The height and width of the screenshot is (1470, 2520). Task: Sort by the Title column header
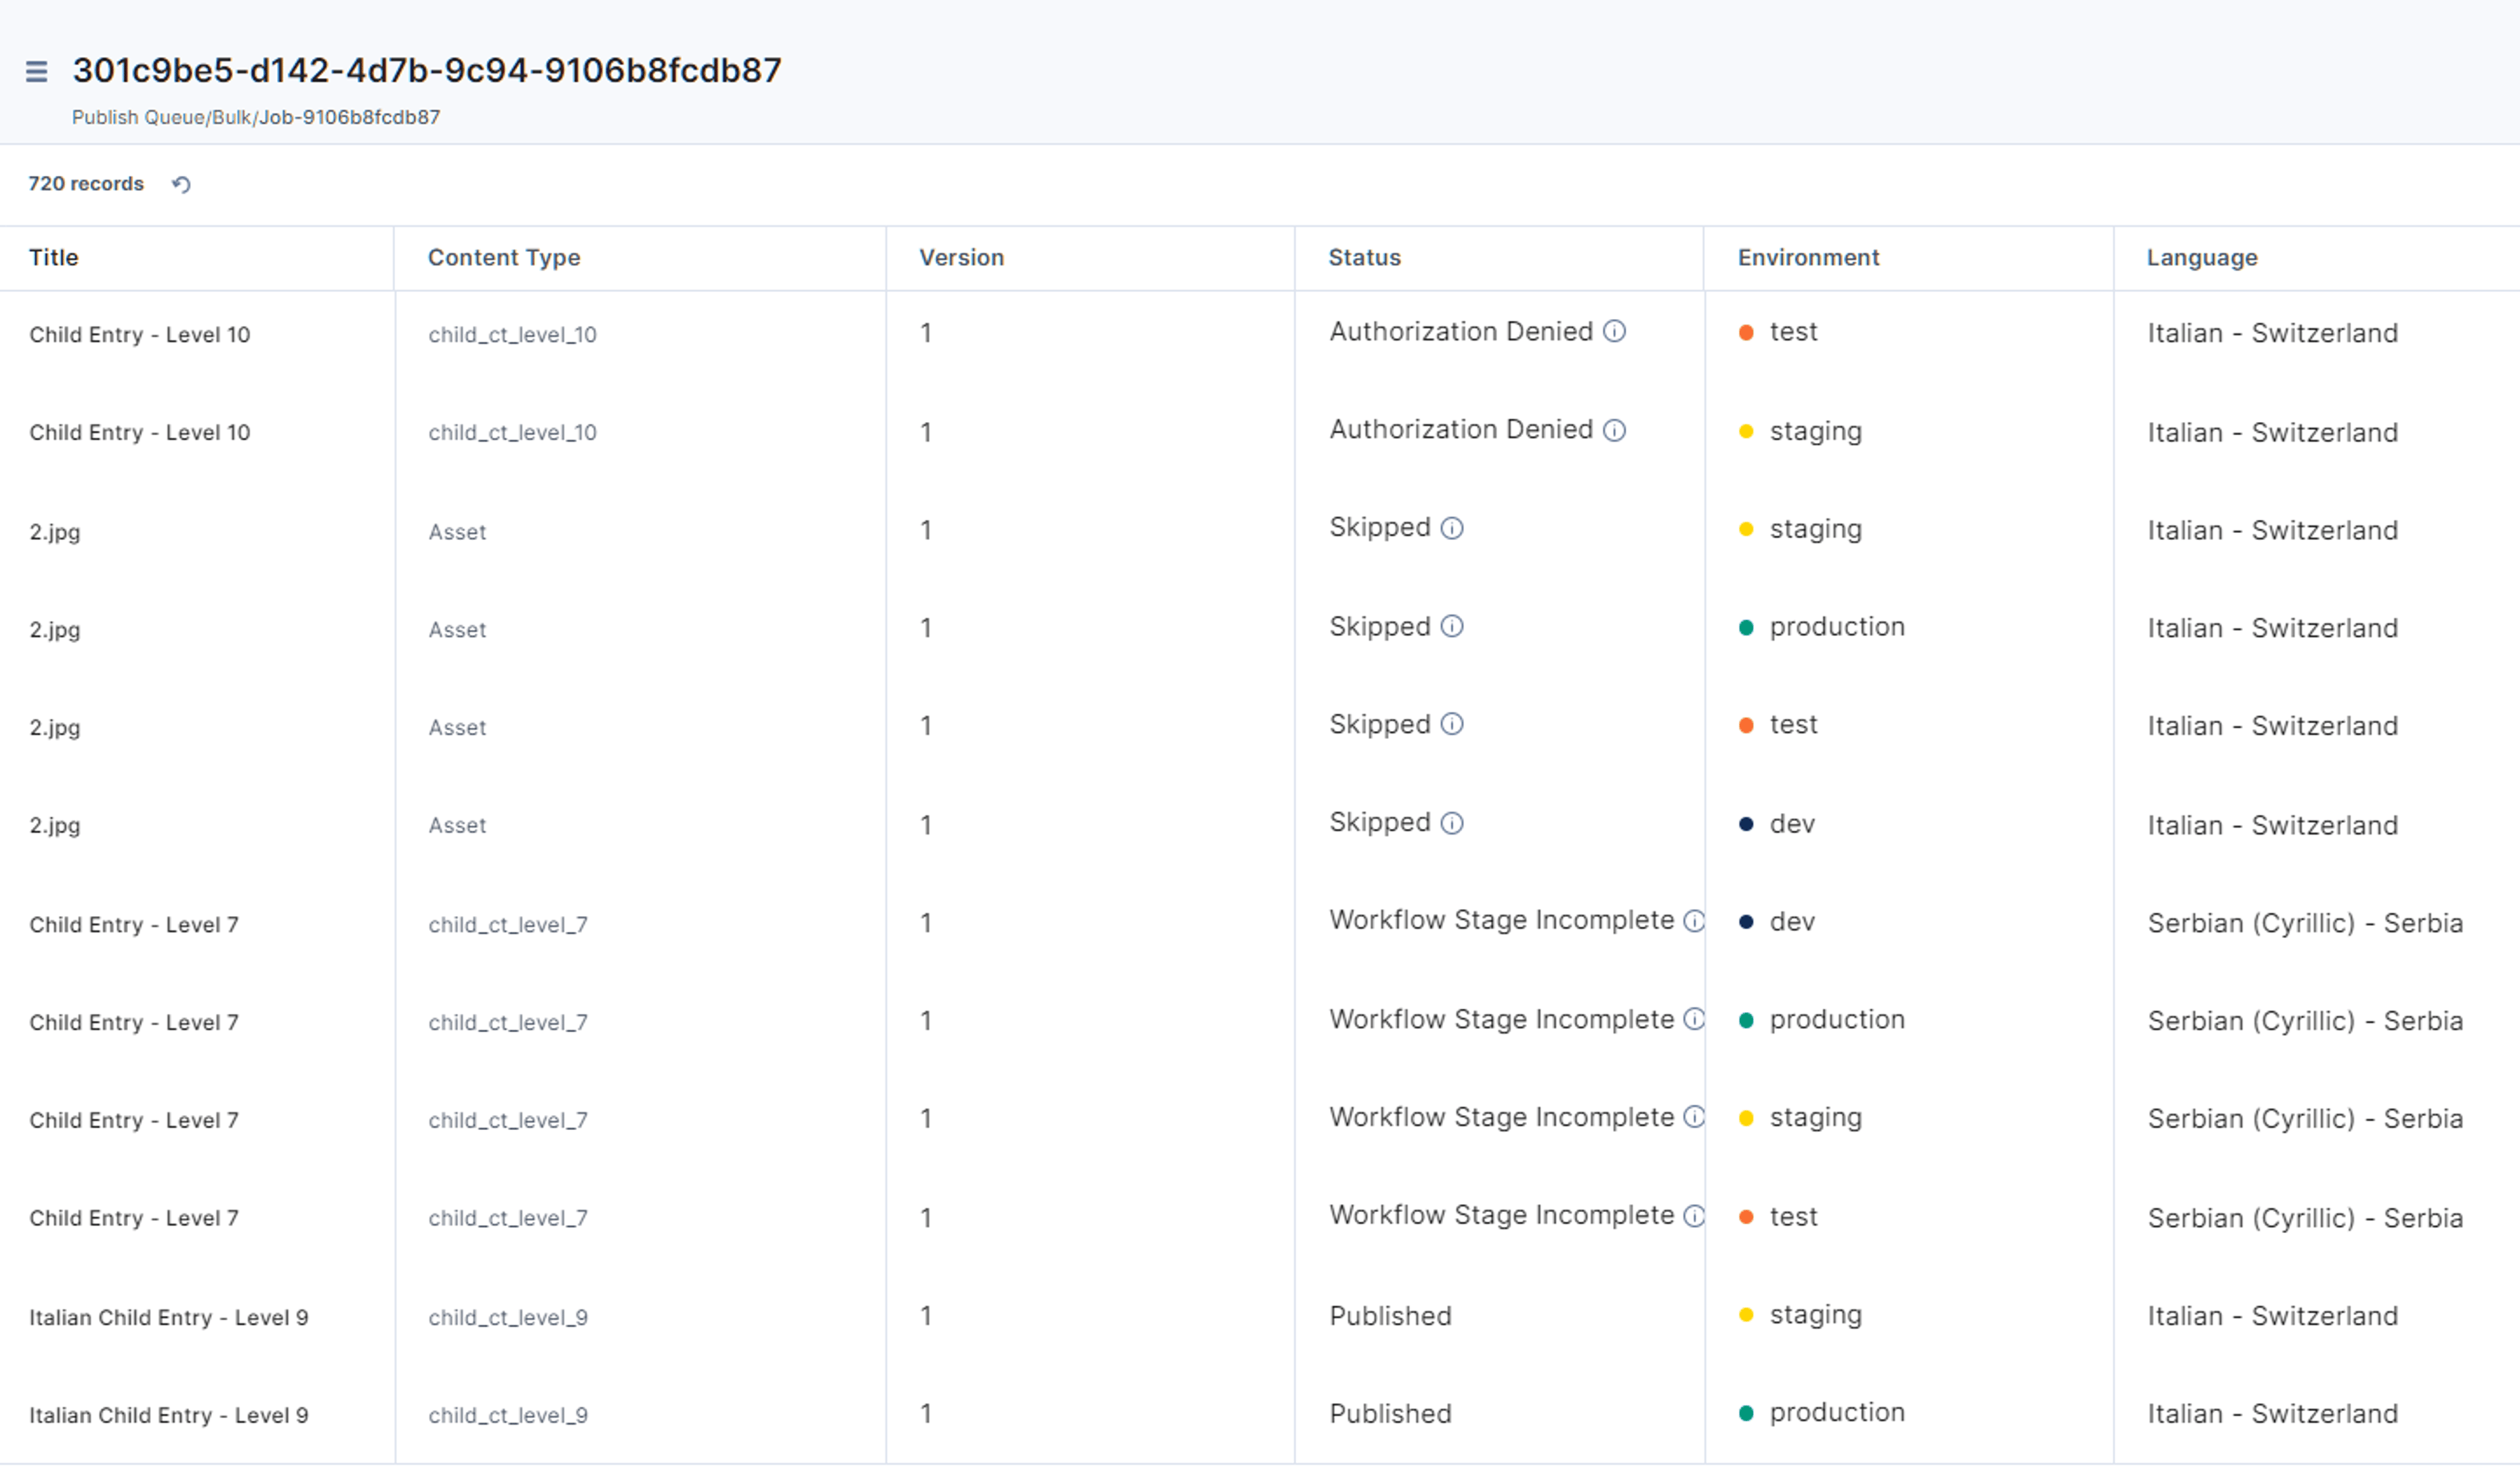[x=54, y=258]
